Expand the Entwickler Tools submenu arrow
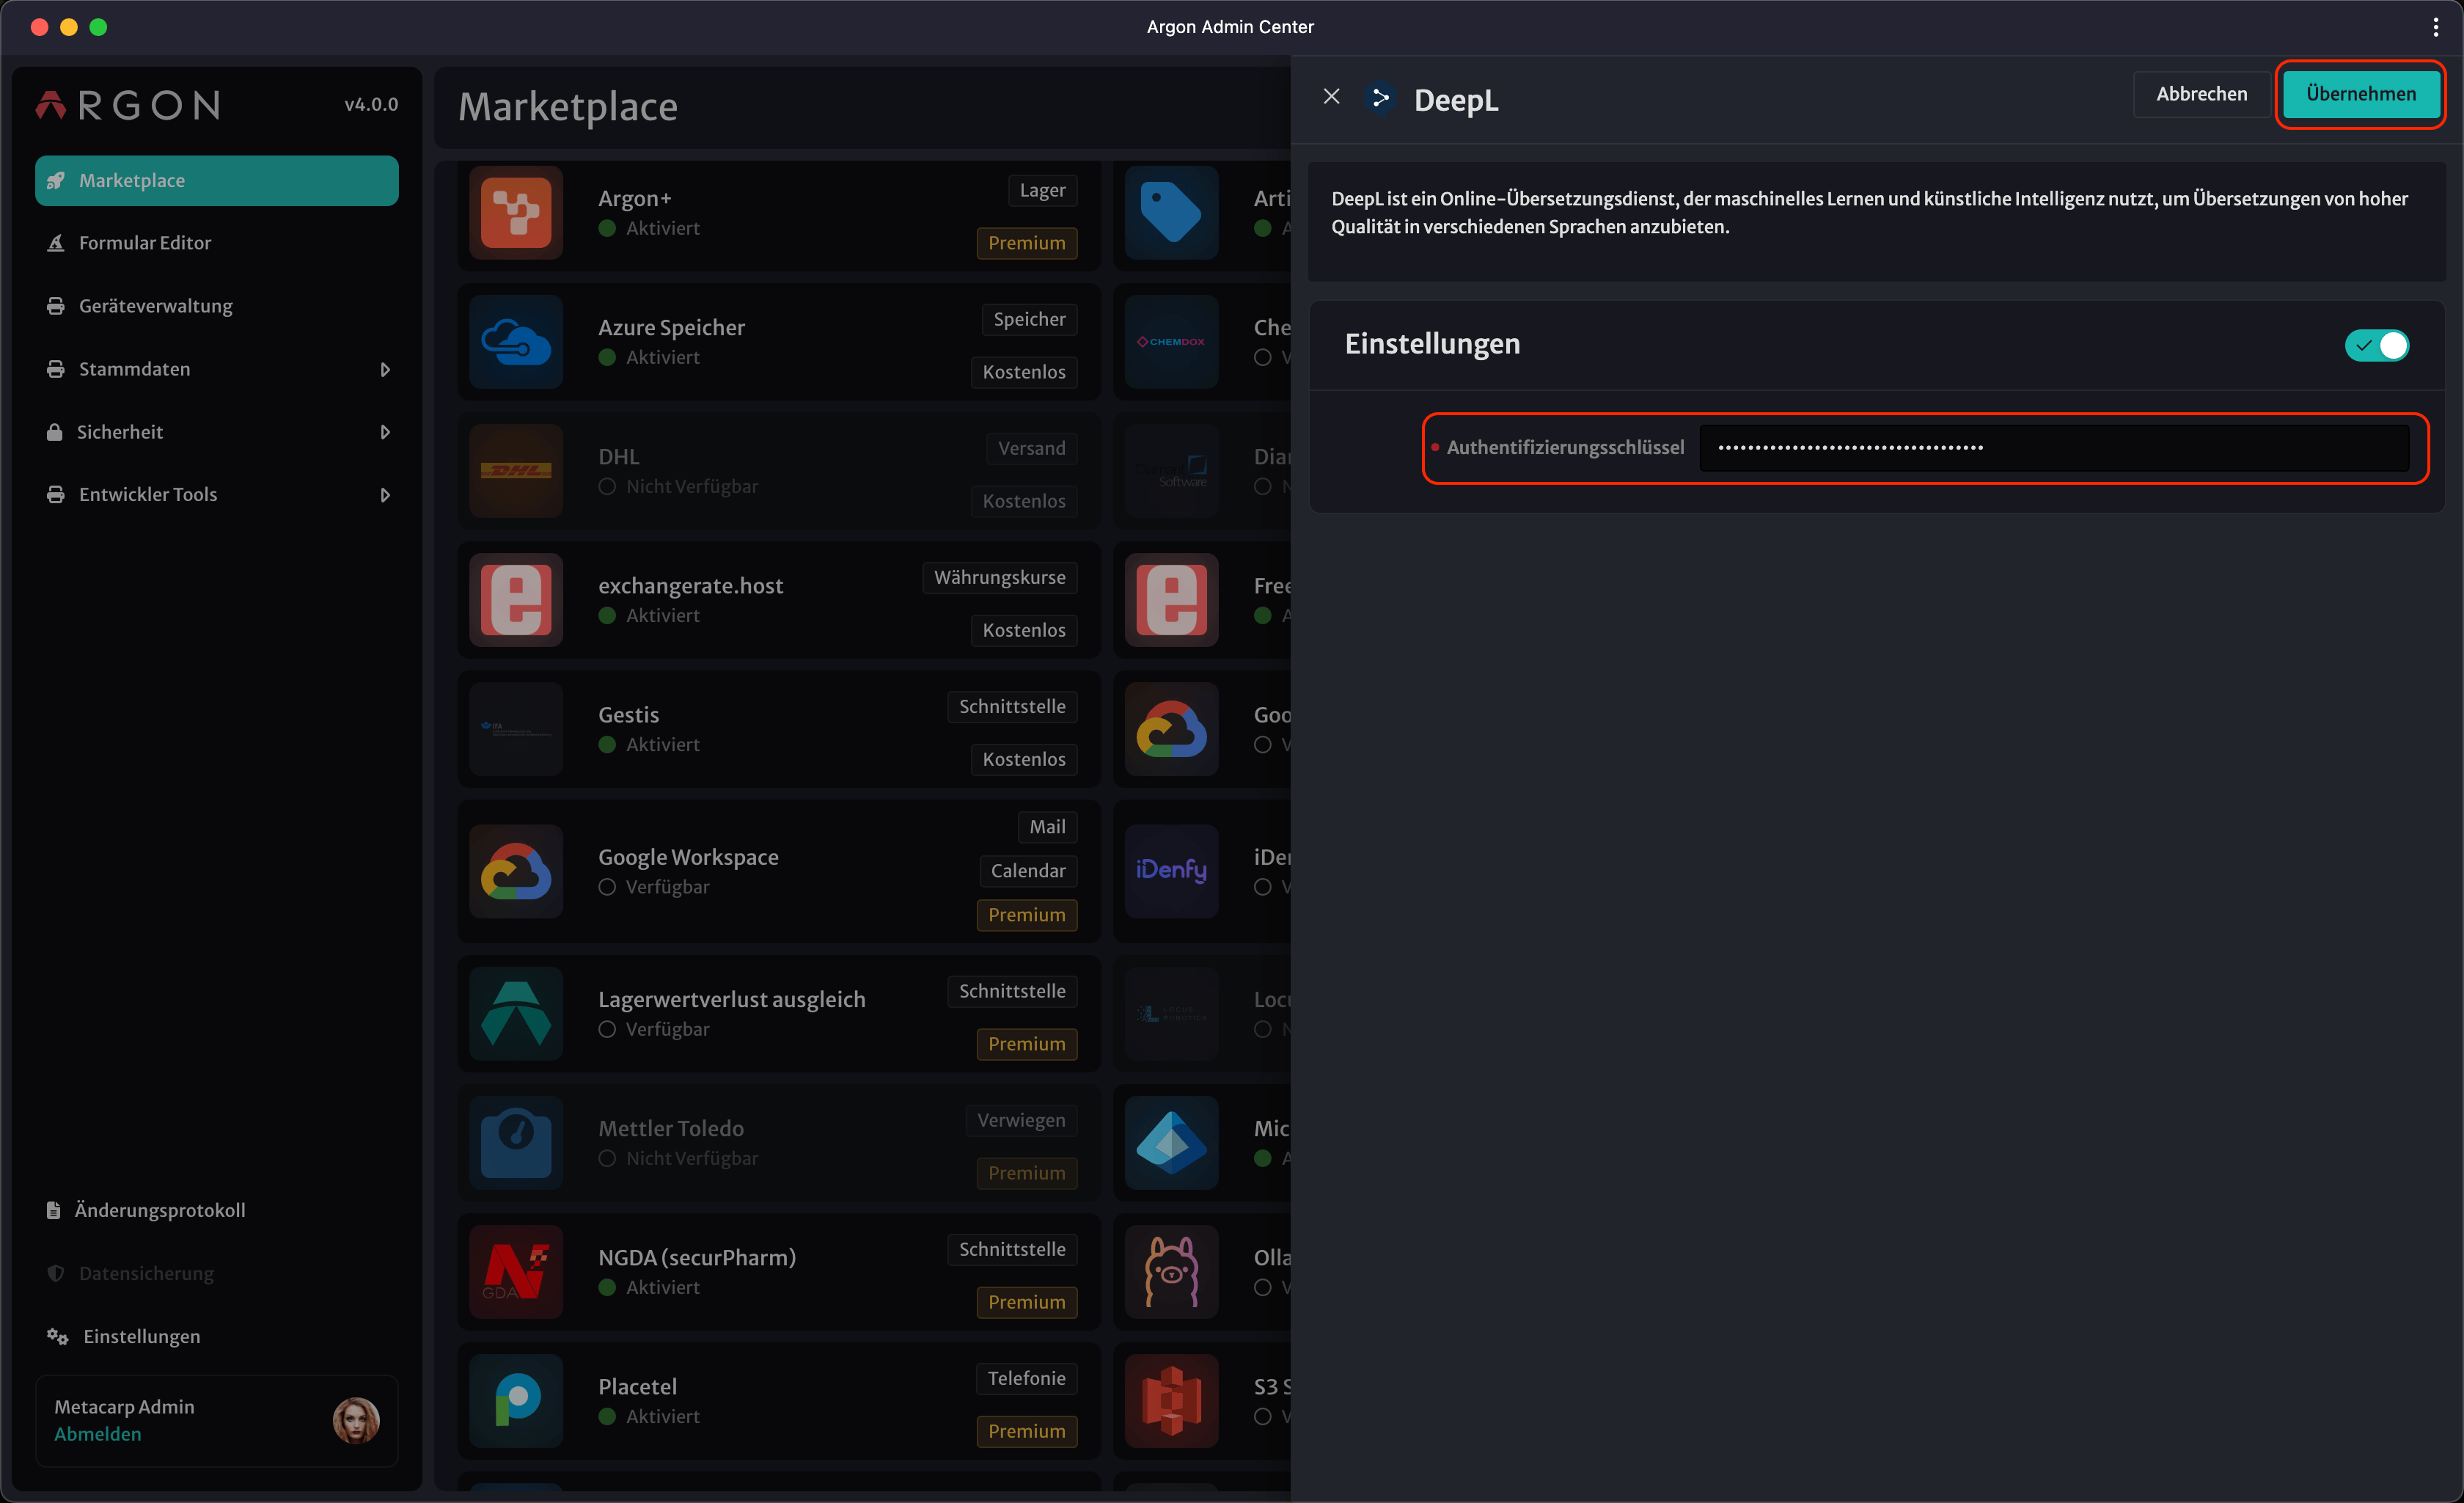Image resolution: width=2464 pixels, height=1503 pixels. 385,495
